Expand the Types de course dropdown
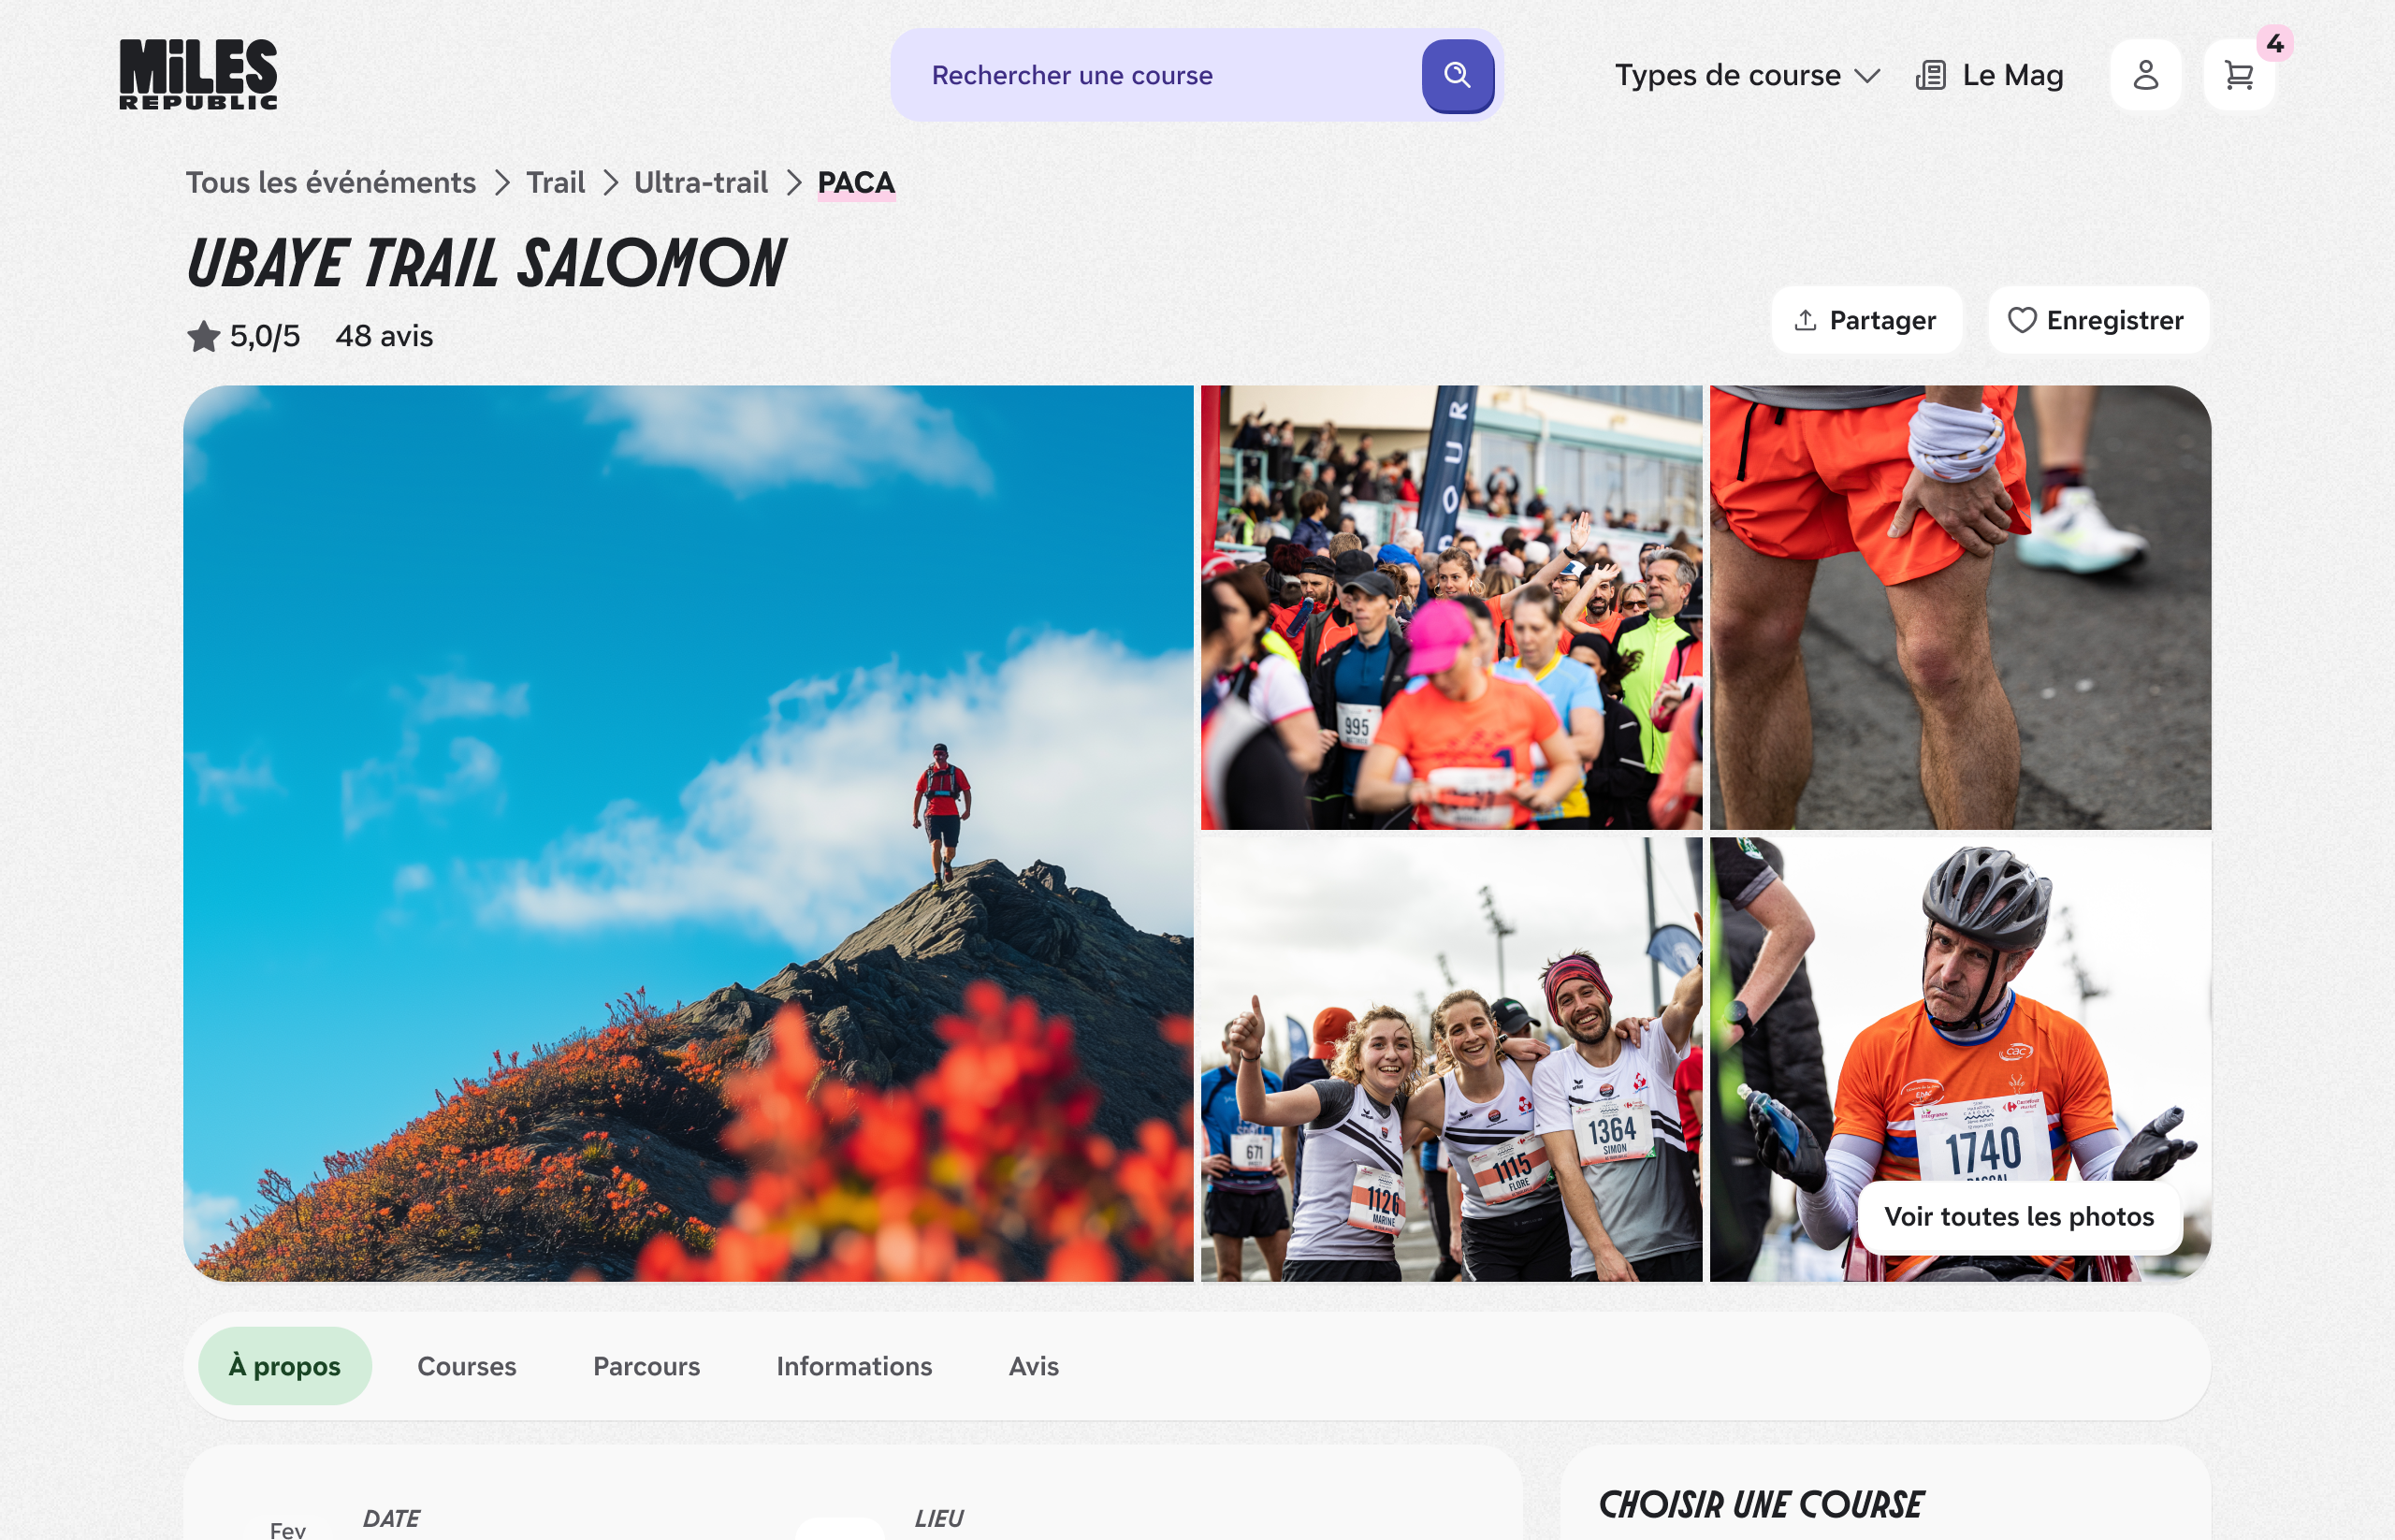2395x1540 pixels. [1747, 76]
